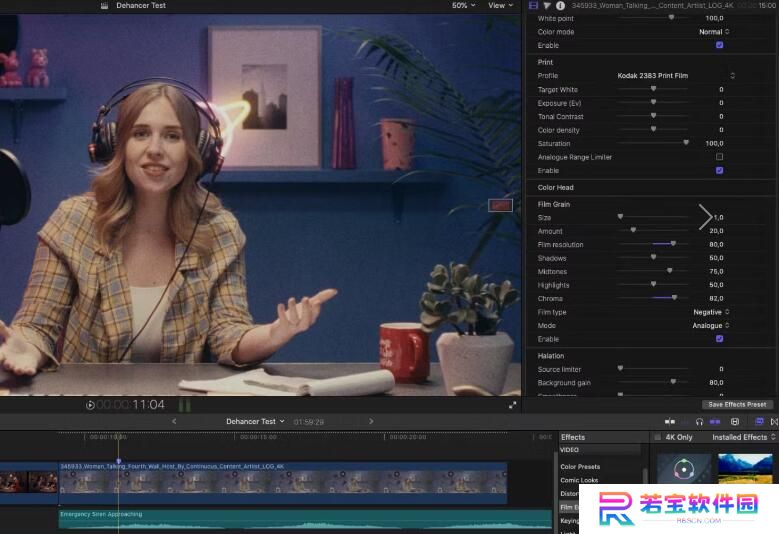The width and height of the screenshot is (779, 534).
Task: Click the mountain landscape effect thumbnail
Action: pyautogui.click(x=745, y=468)
